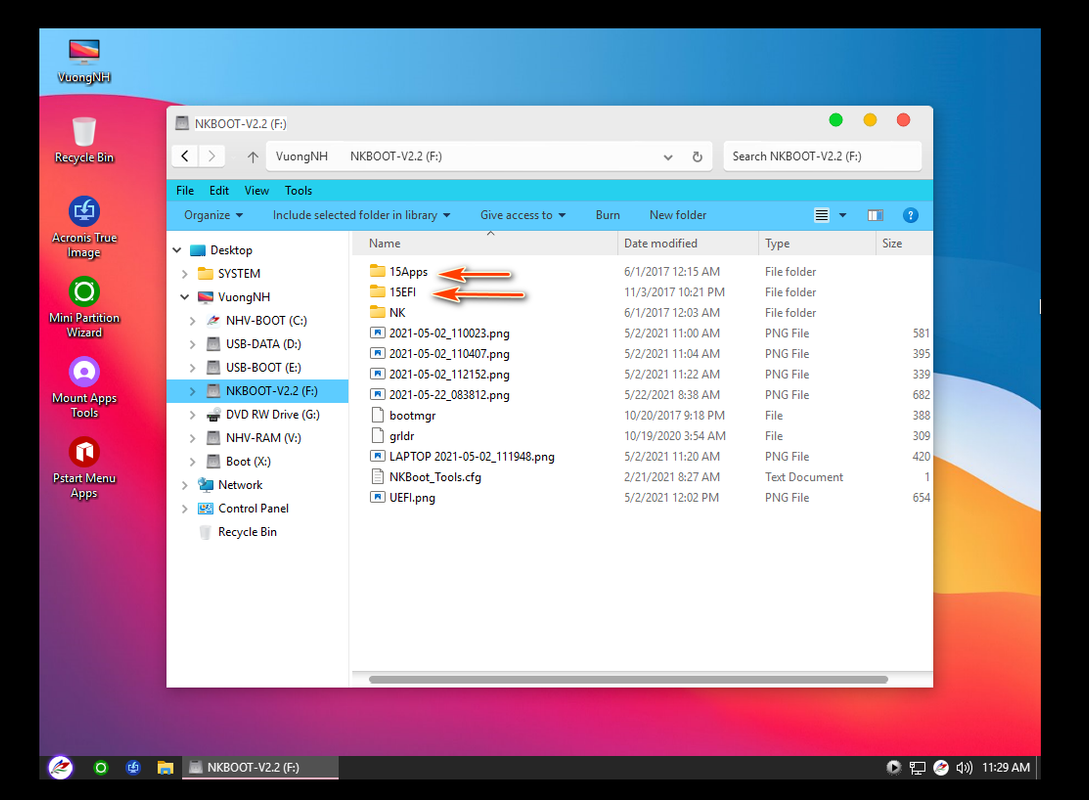Open Mini Partition Wizard taskbar icon
Image resolution: width=1089 pixels, height=800 pixels.
(101, 767)
